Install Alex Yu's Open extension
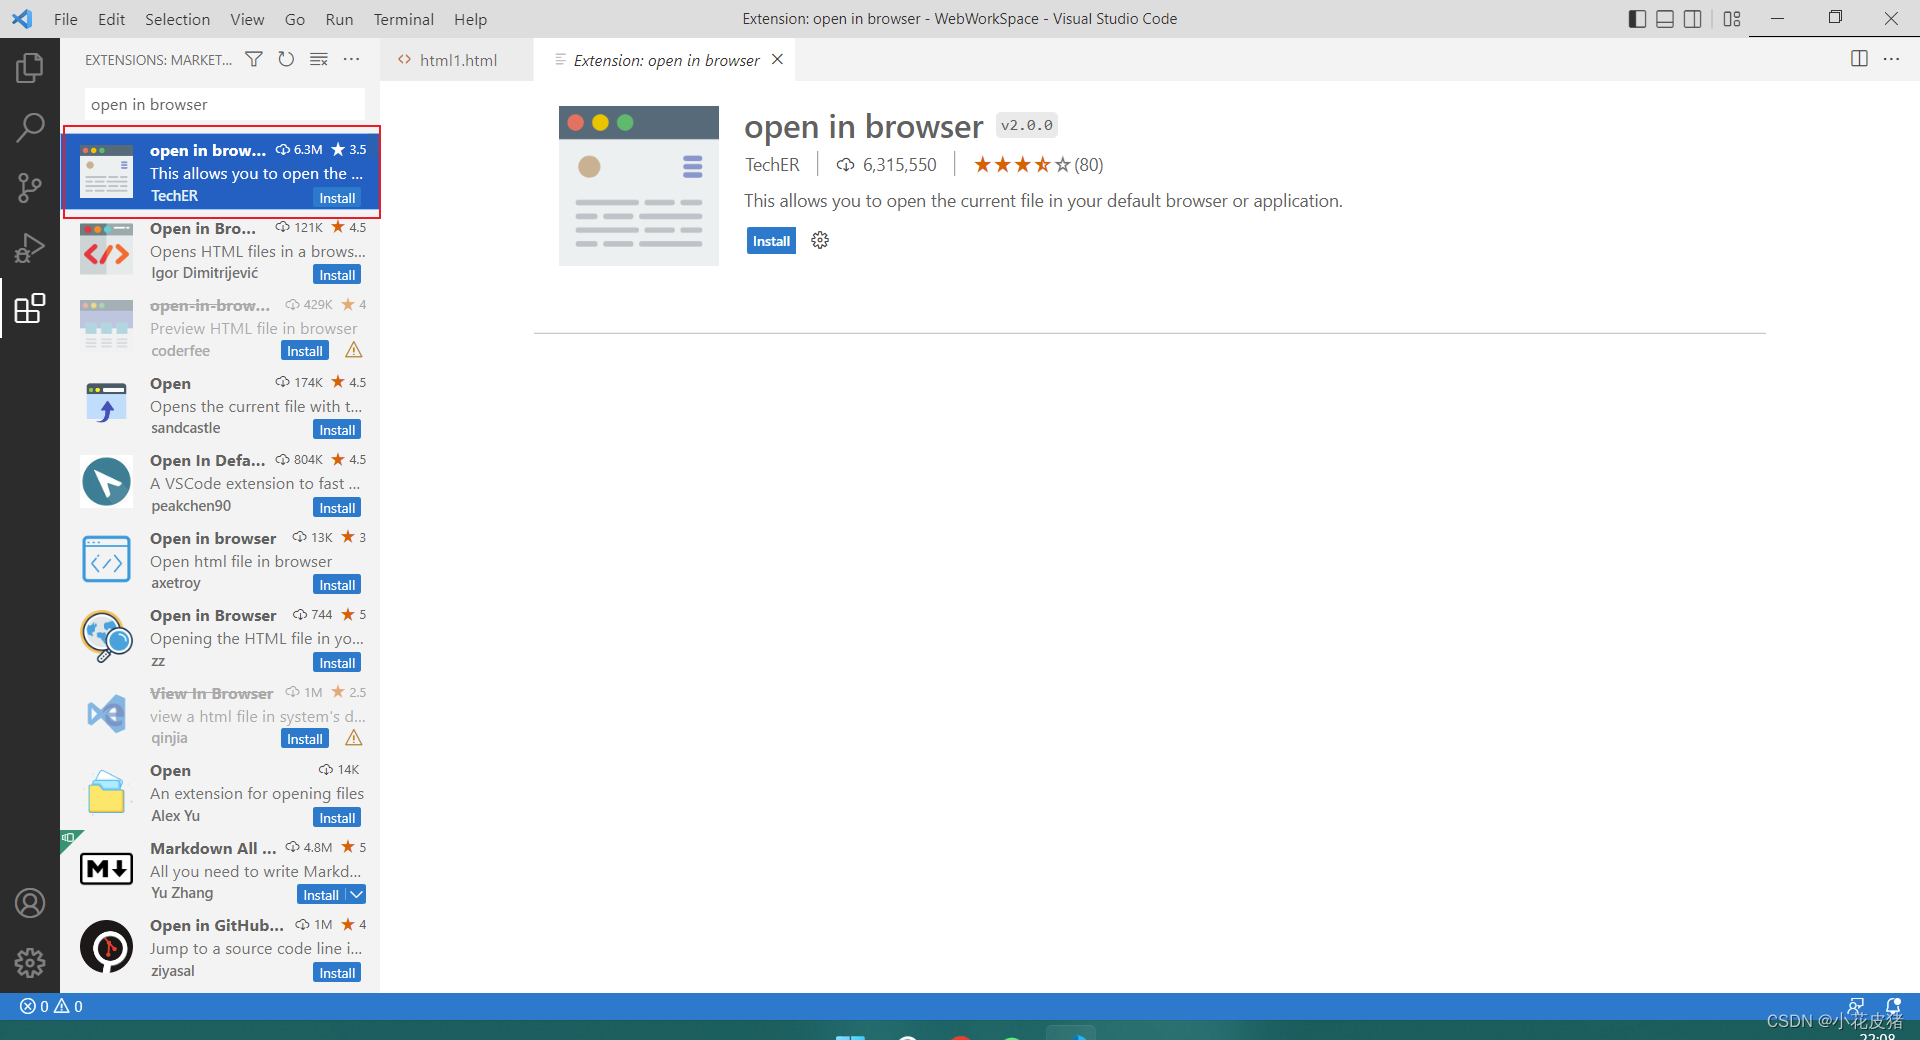 (337, 818)
